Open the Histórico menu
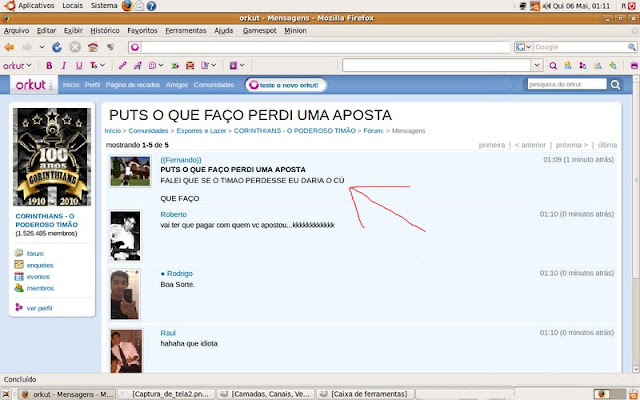The image size is (640, 400). pyautogui.click(x=105, y=31)
